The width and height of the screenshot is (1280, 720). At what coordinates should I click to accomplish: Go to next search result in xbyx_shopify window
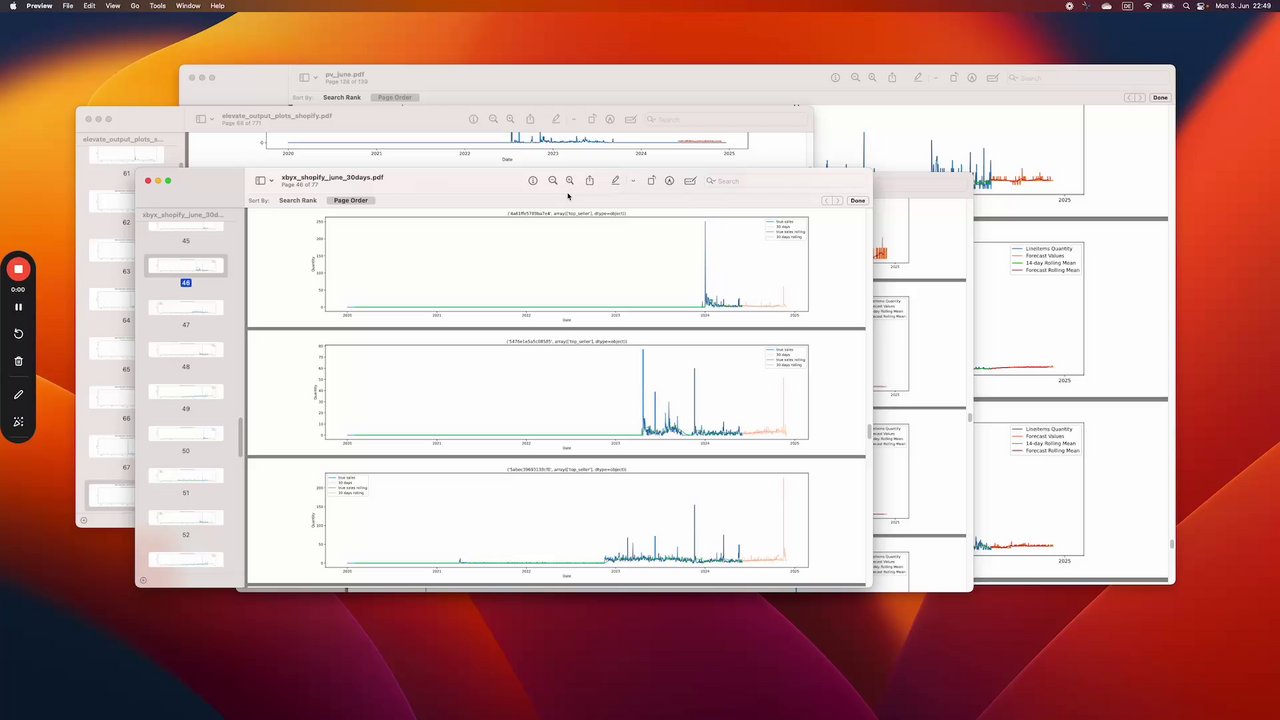[x=838, y=201]
